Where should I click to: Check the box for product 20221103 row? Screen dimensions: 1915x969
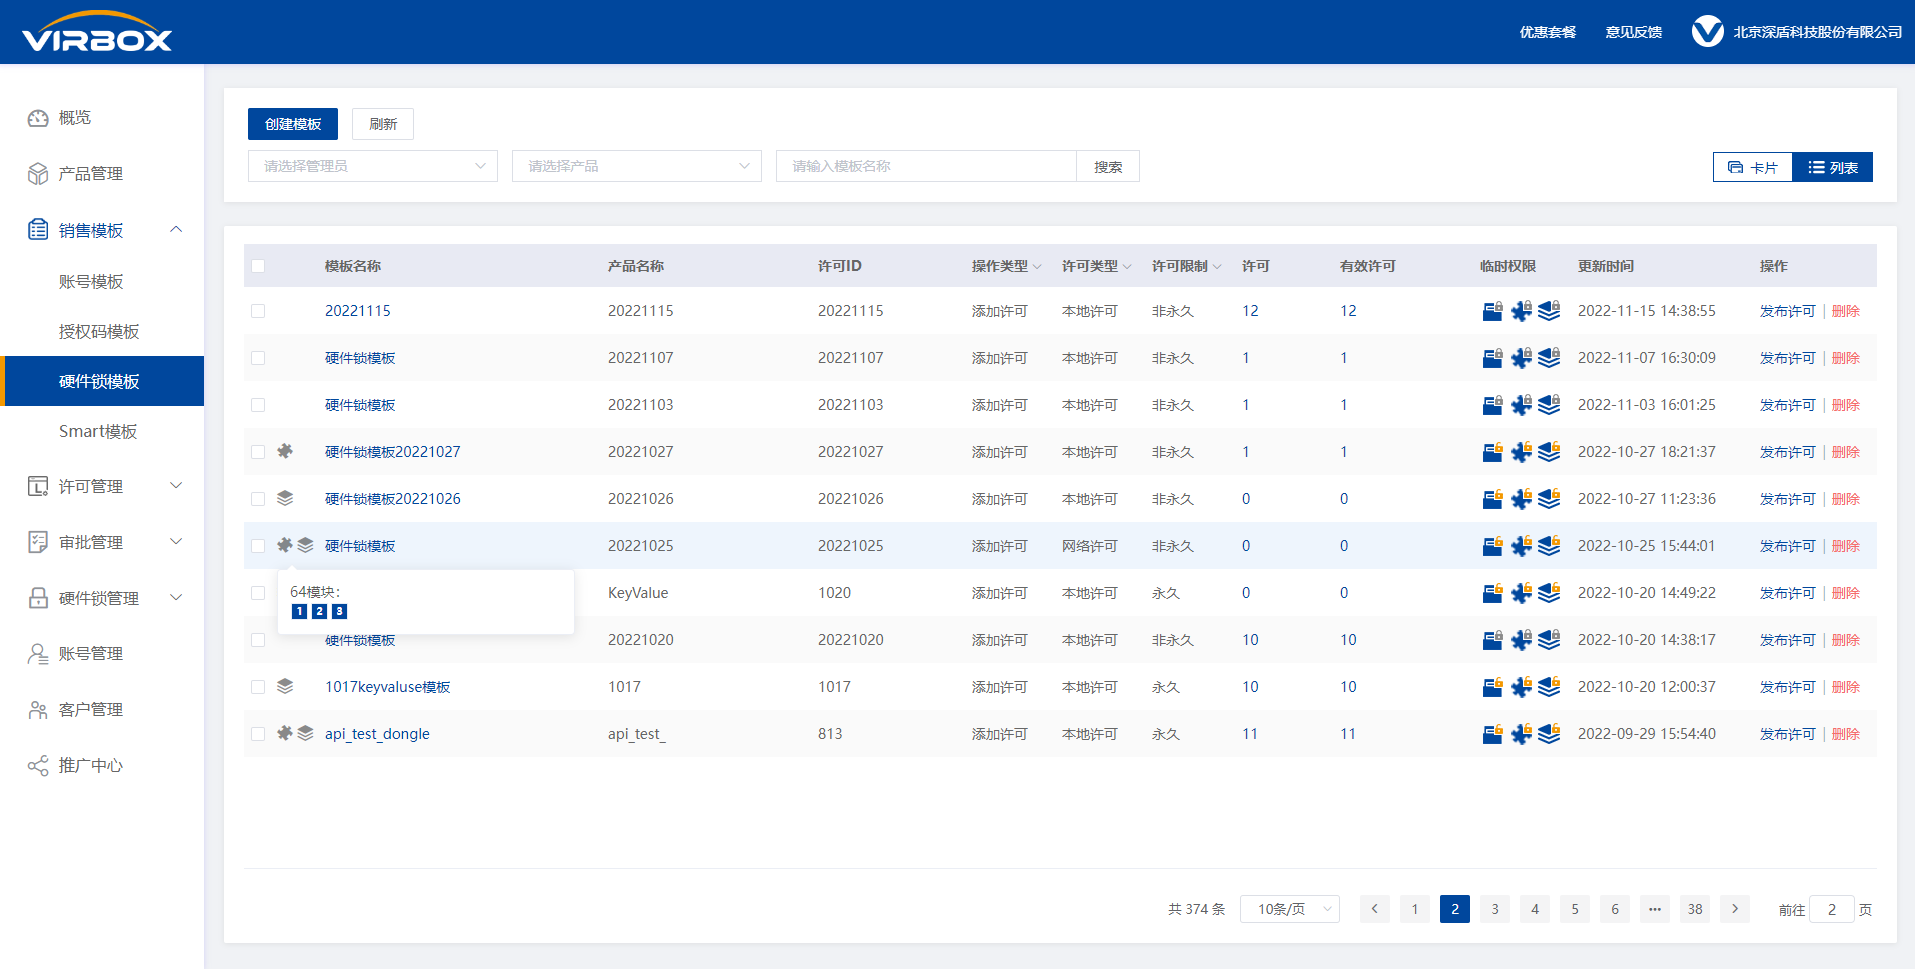258,405
